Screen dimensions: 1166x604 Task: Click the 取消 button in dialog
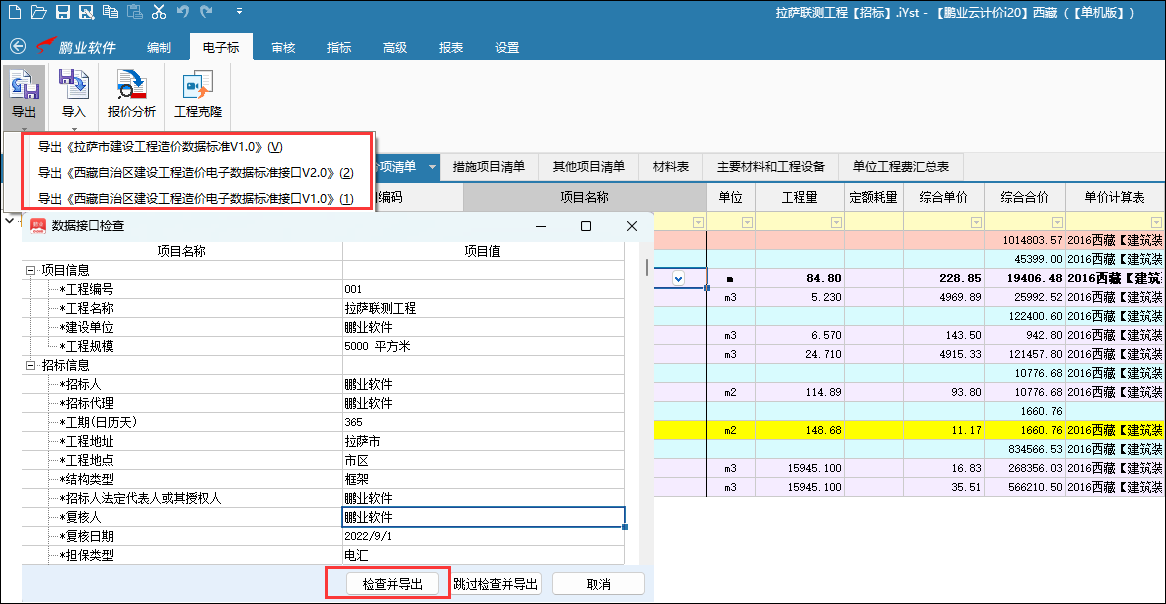pyautogui.click(x=598, y=584)
